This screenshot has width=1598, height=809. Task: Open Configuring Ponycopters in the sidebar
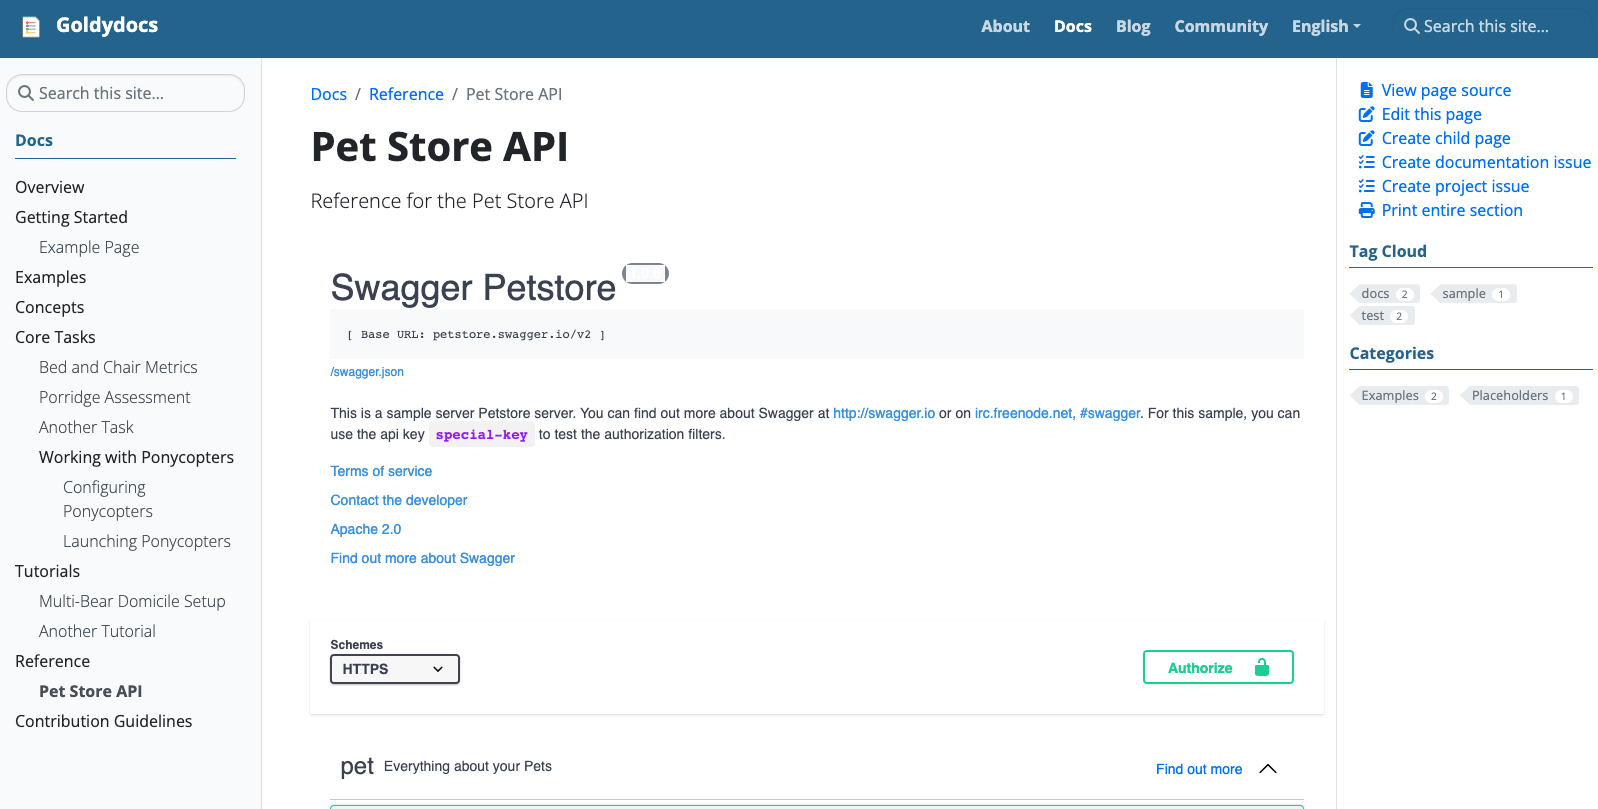[x=108, y=499]
